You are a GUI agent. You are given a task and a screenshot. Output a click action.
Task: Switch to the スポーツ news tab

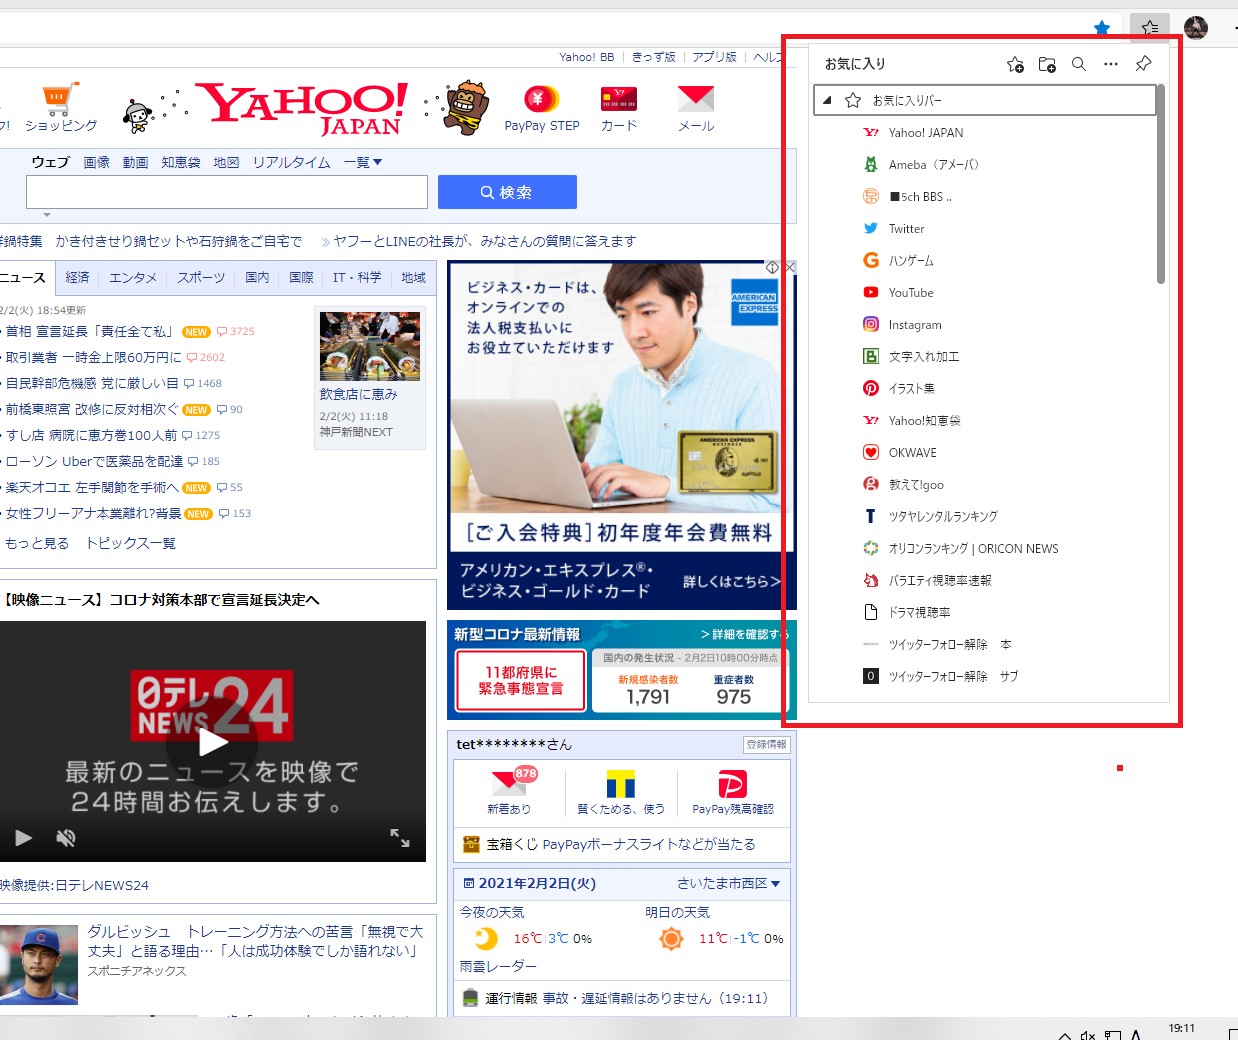point(201,278)
